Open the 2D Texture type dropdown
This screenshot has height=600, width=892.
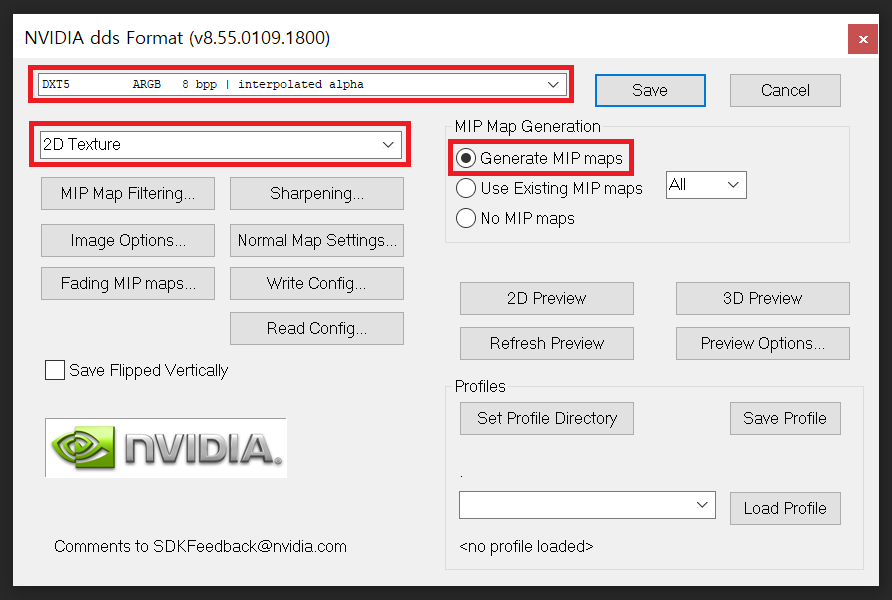221,144
